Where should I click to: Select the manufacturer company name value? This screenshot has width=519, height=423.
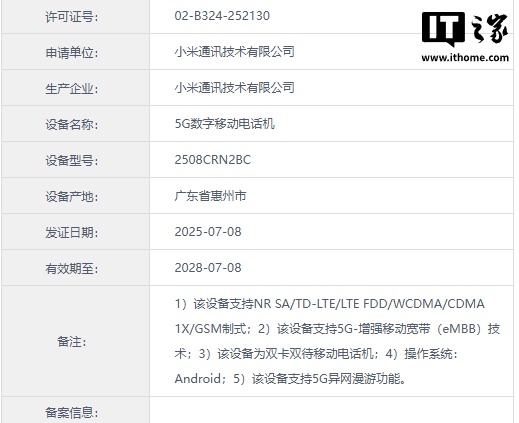tap(234, 88)
